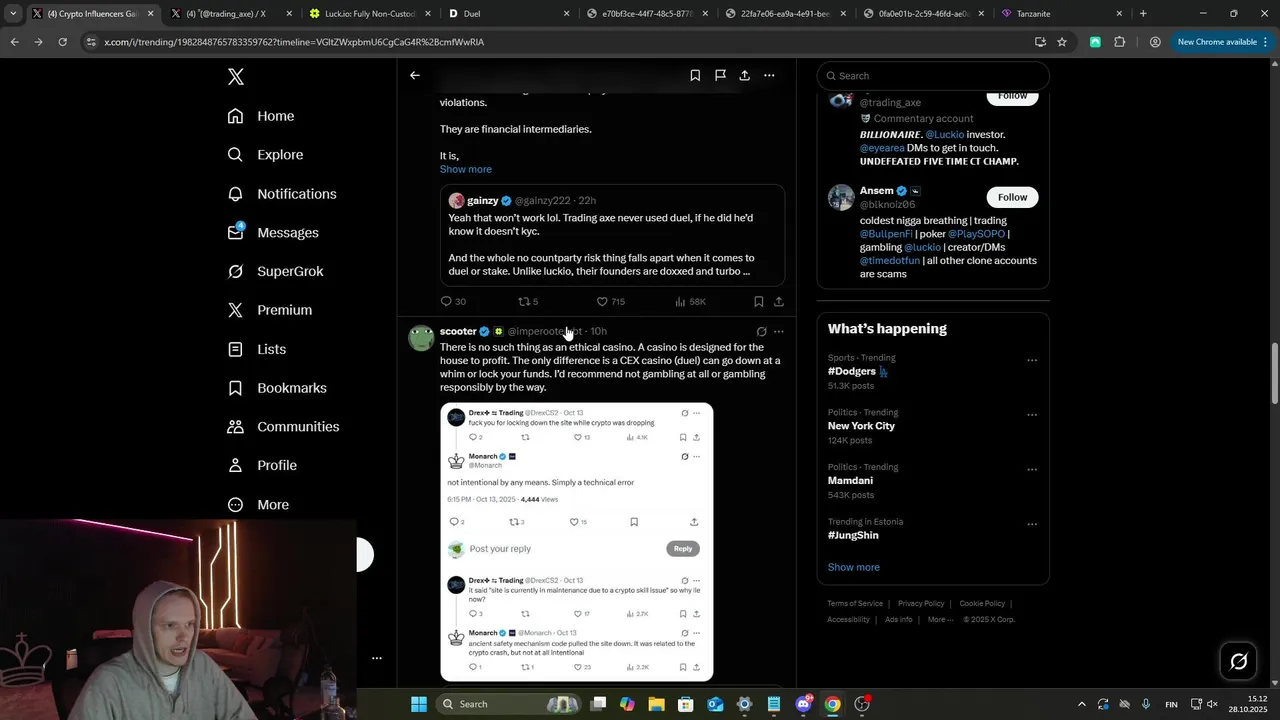
Task: Open Ansem's profile avatar
Action: coord(841,197)
